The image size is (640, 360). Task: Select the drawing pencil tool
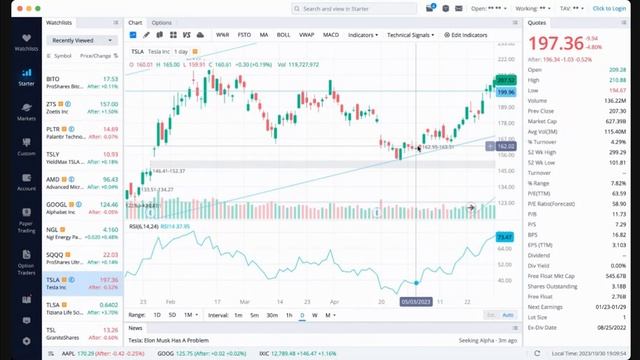tap(146, 35)
